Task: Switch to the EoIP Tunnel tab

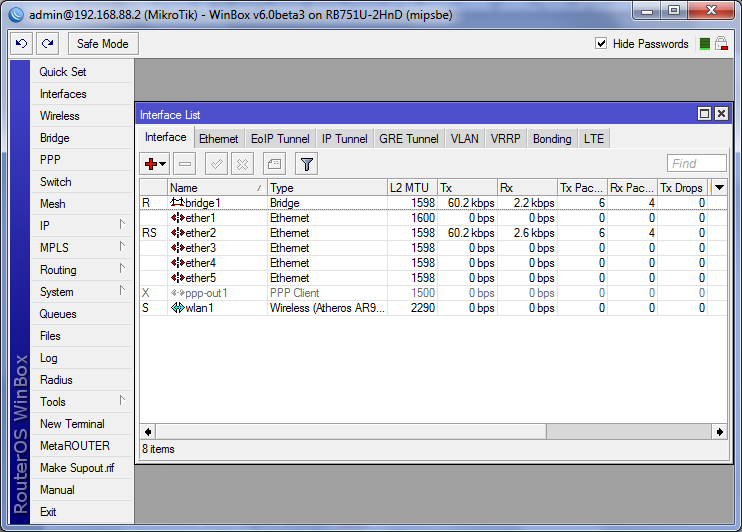Action: coord(280,139)
